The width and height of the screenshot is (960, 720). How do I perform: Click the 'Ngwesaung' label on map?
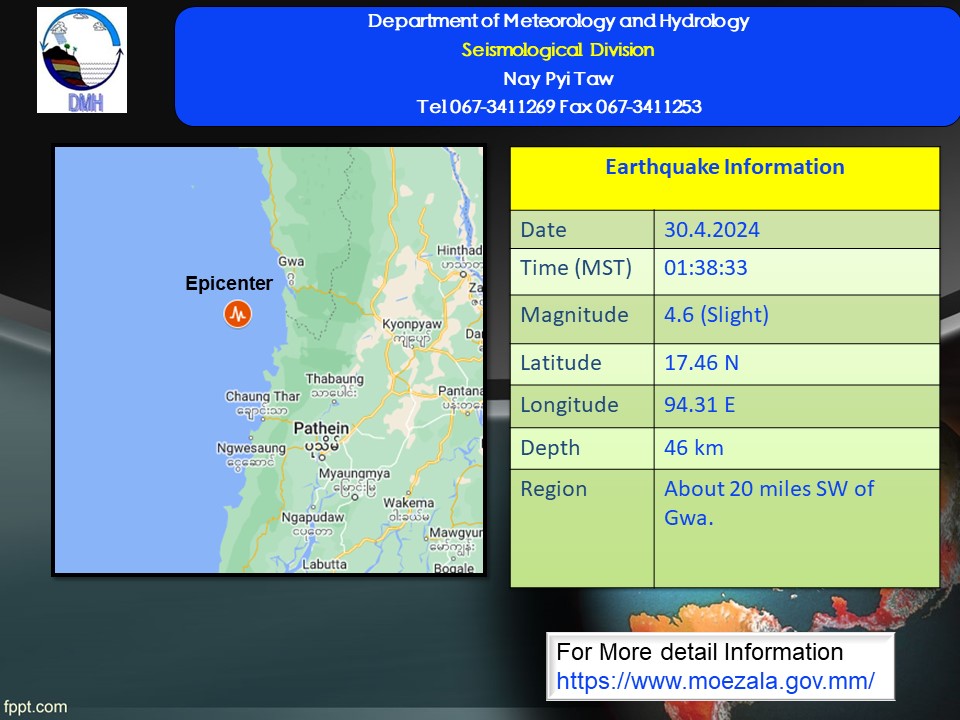pyautogui.click(x=251, y=448)
